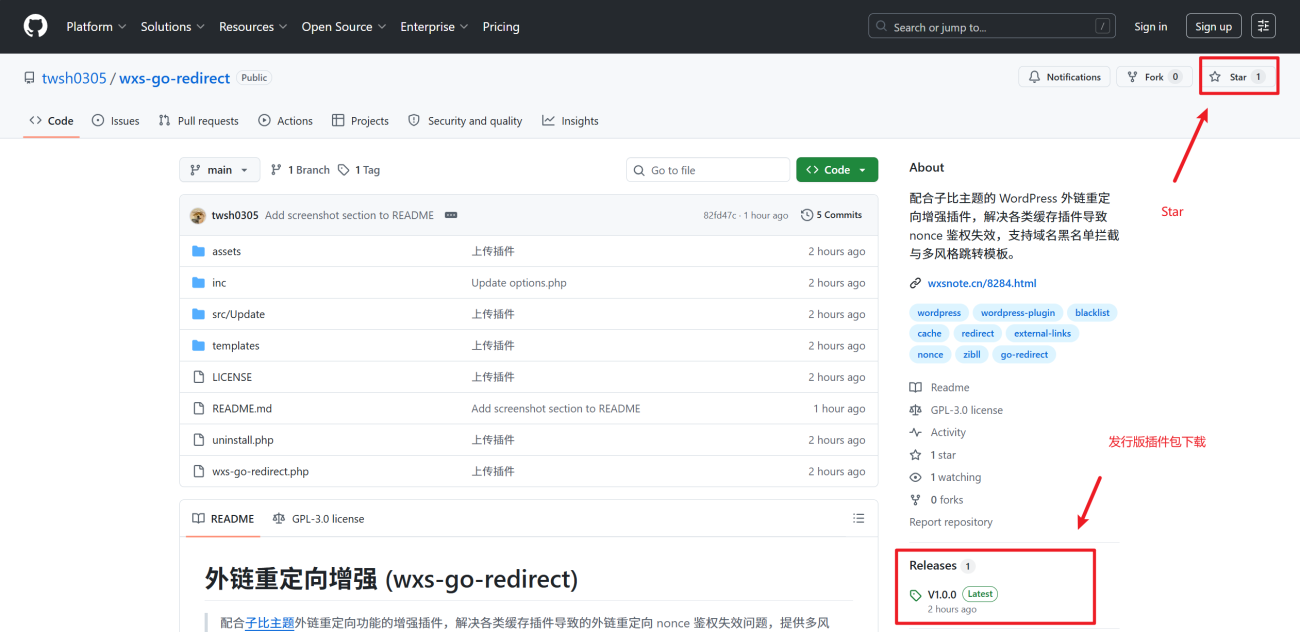Open appearance settings icon in header
The width and height of the screenshot is (1300, 632).
click(1263, 27)
